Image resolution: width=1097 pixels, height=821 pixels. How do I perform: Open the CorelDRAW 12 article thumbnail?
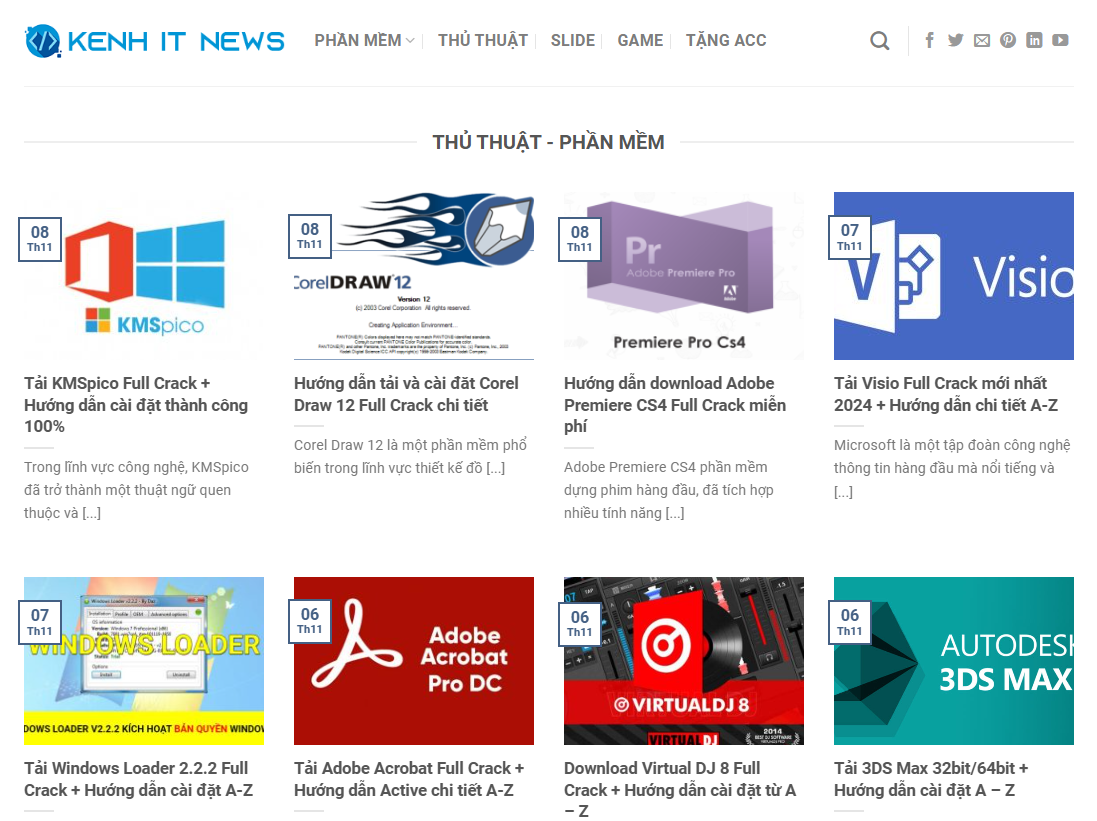[413, 276]
